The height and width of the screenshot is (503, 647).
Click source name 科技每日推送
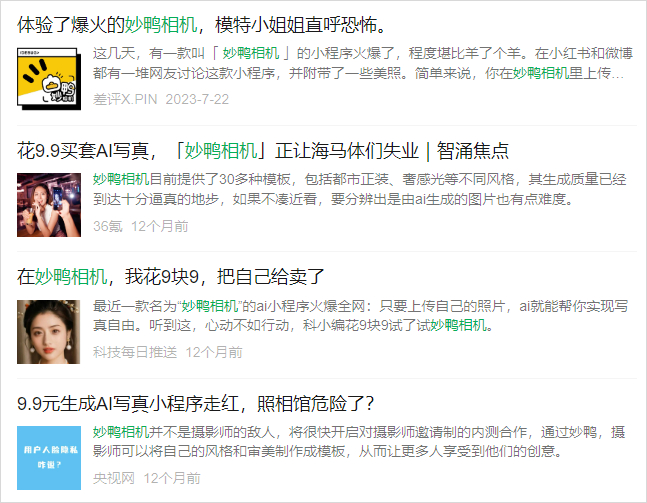tap(135, 352)
